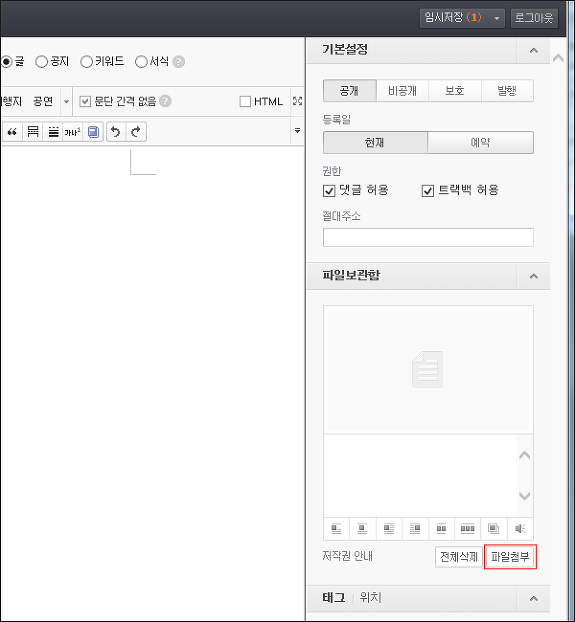The image size is (575, 622).
Task: Align image left with text wrap
Action: [389, 529]
